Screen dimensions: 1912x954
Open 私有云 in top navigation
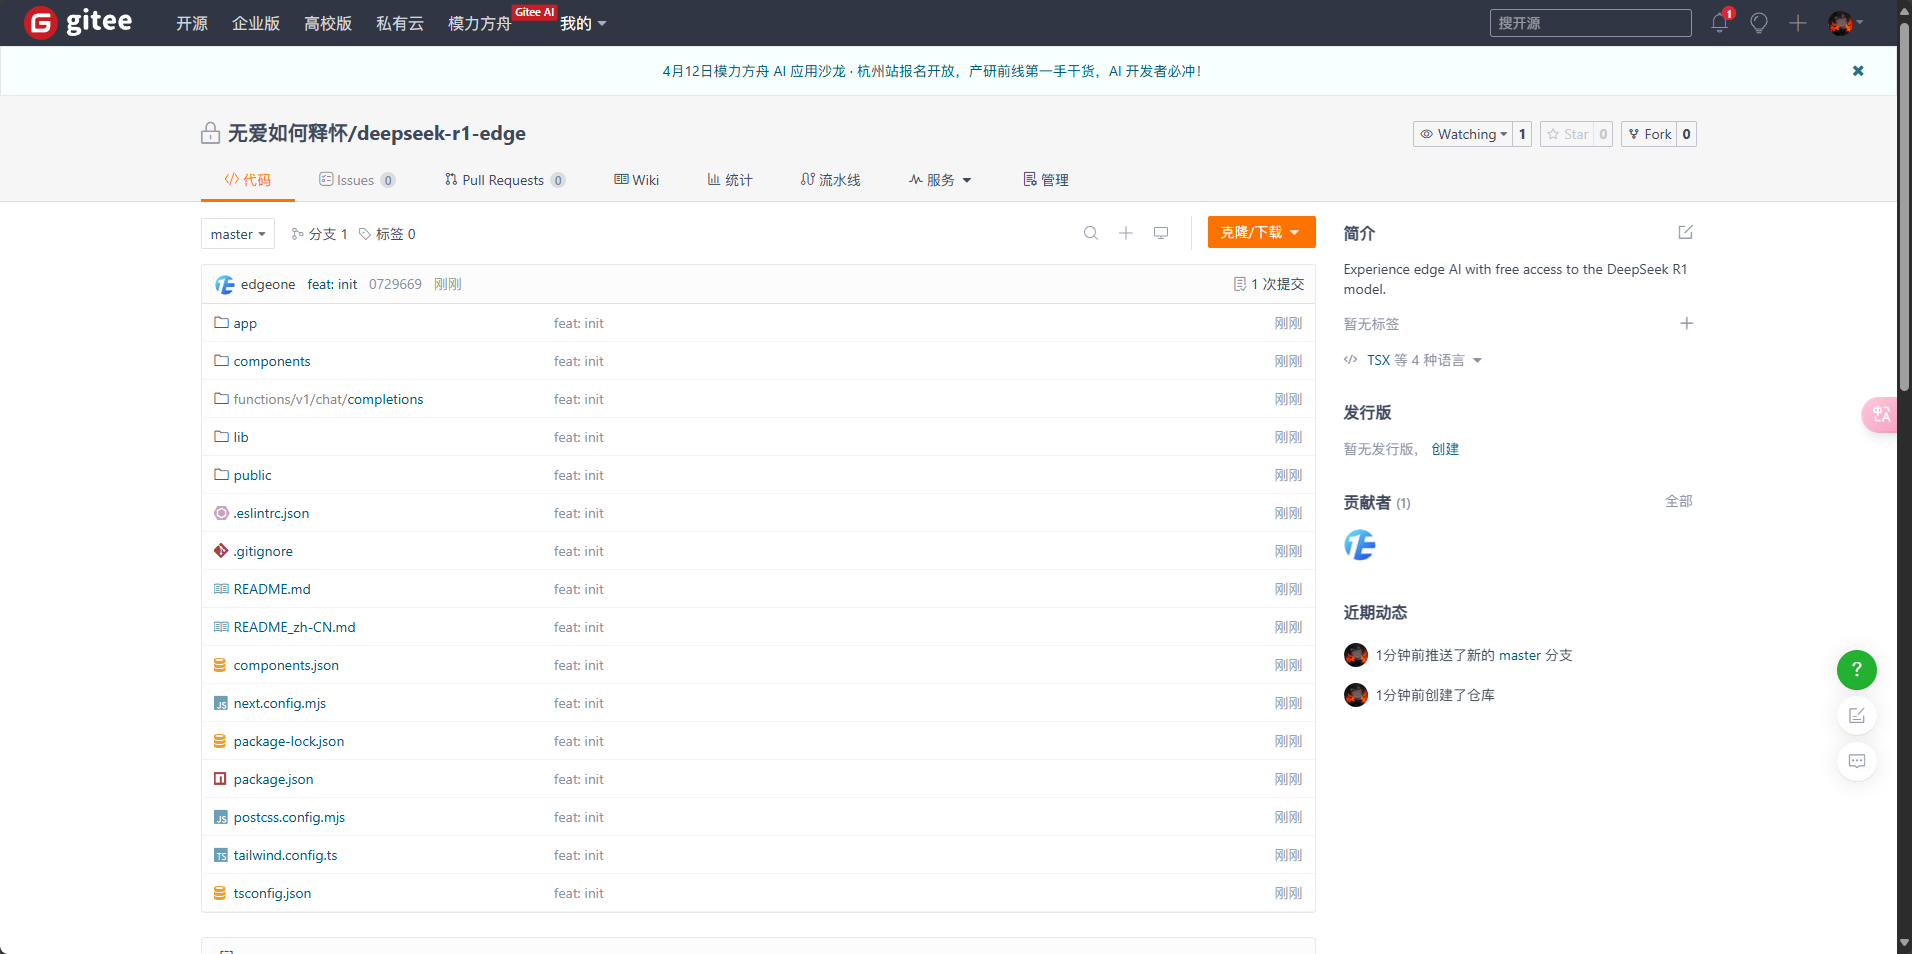(400, 23)
